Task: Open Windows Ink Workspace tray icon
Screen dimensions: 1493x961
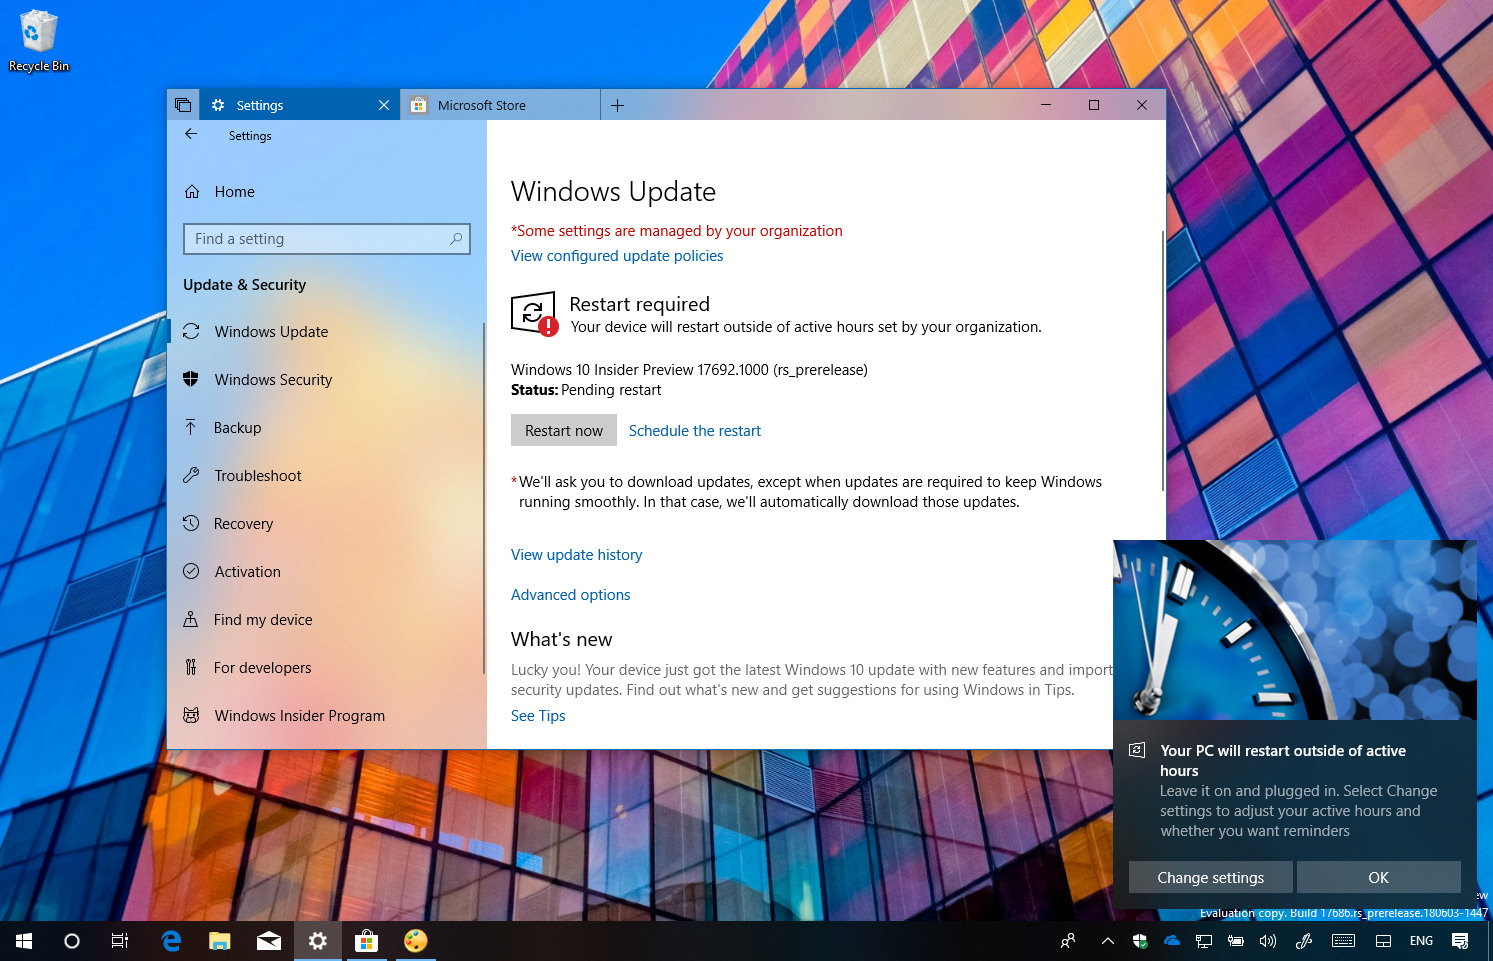Action: 1304,941
